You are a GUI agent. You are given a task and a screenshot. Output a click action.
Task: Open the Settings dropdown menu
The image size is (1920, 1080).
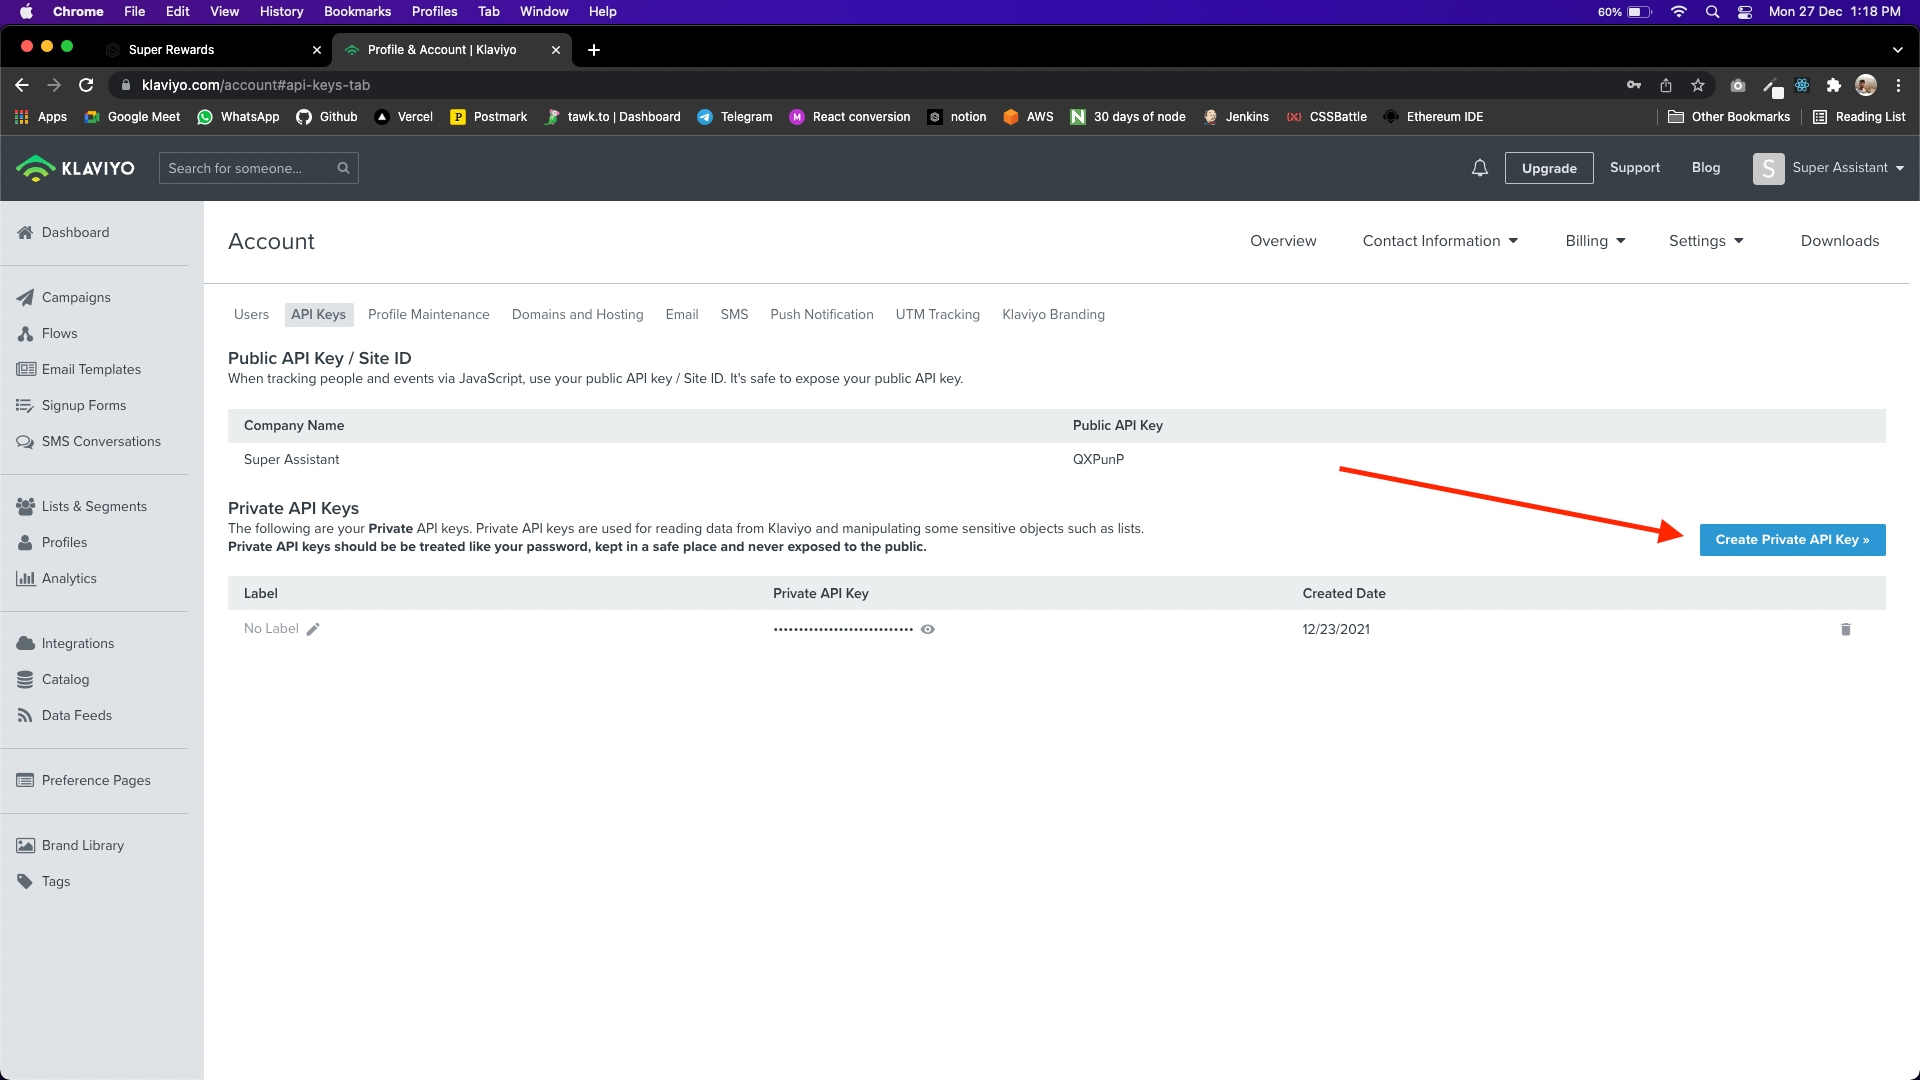1705,241
